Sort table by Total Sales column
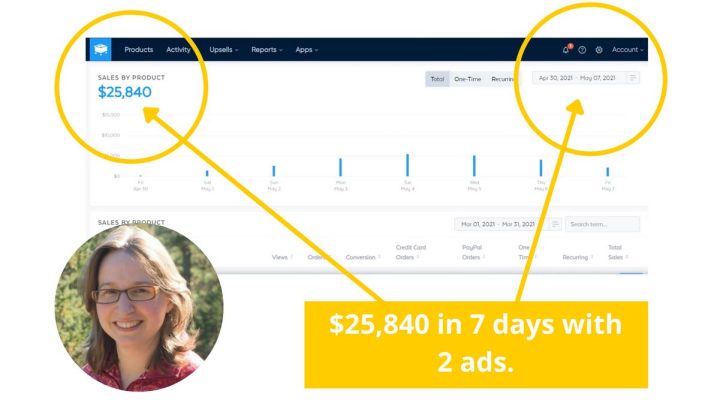Viewport: 723px width, 400px height. (617, 252)
